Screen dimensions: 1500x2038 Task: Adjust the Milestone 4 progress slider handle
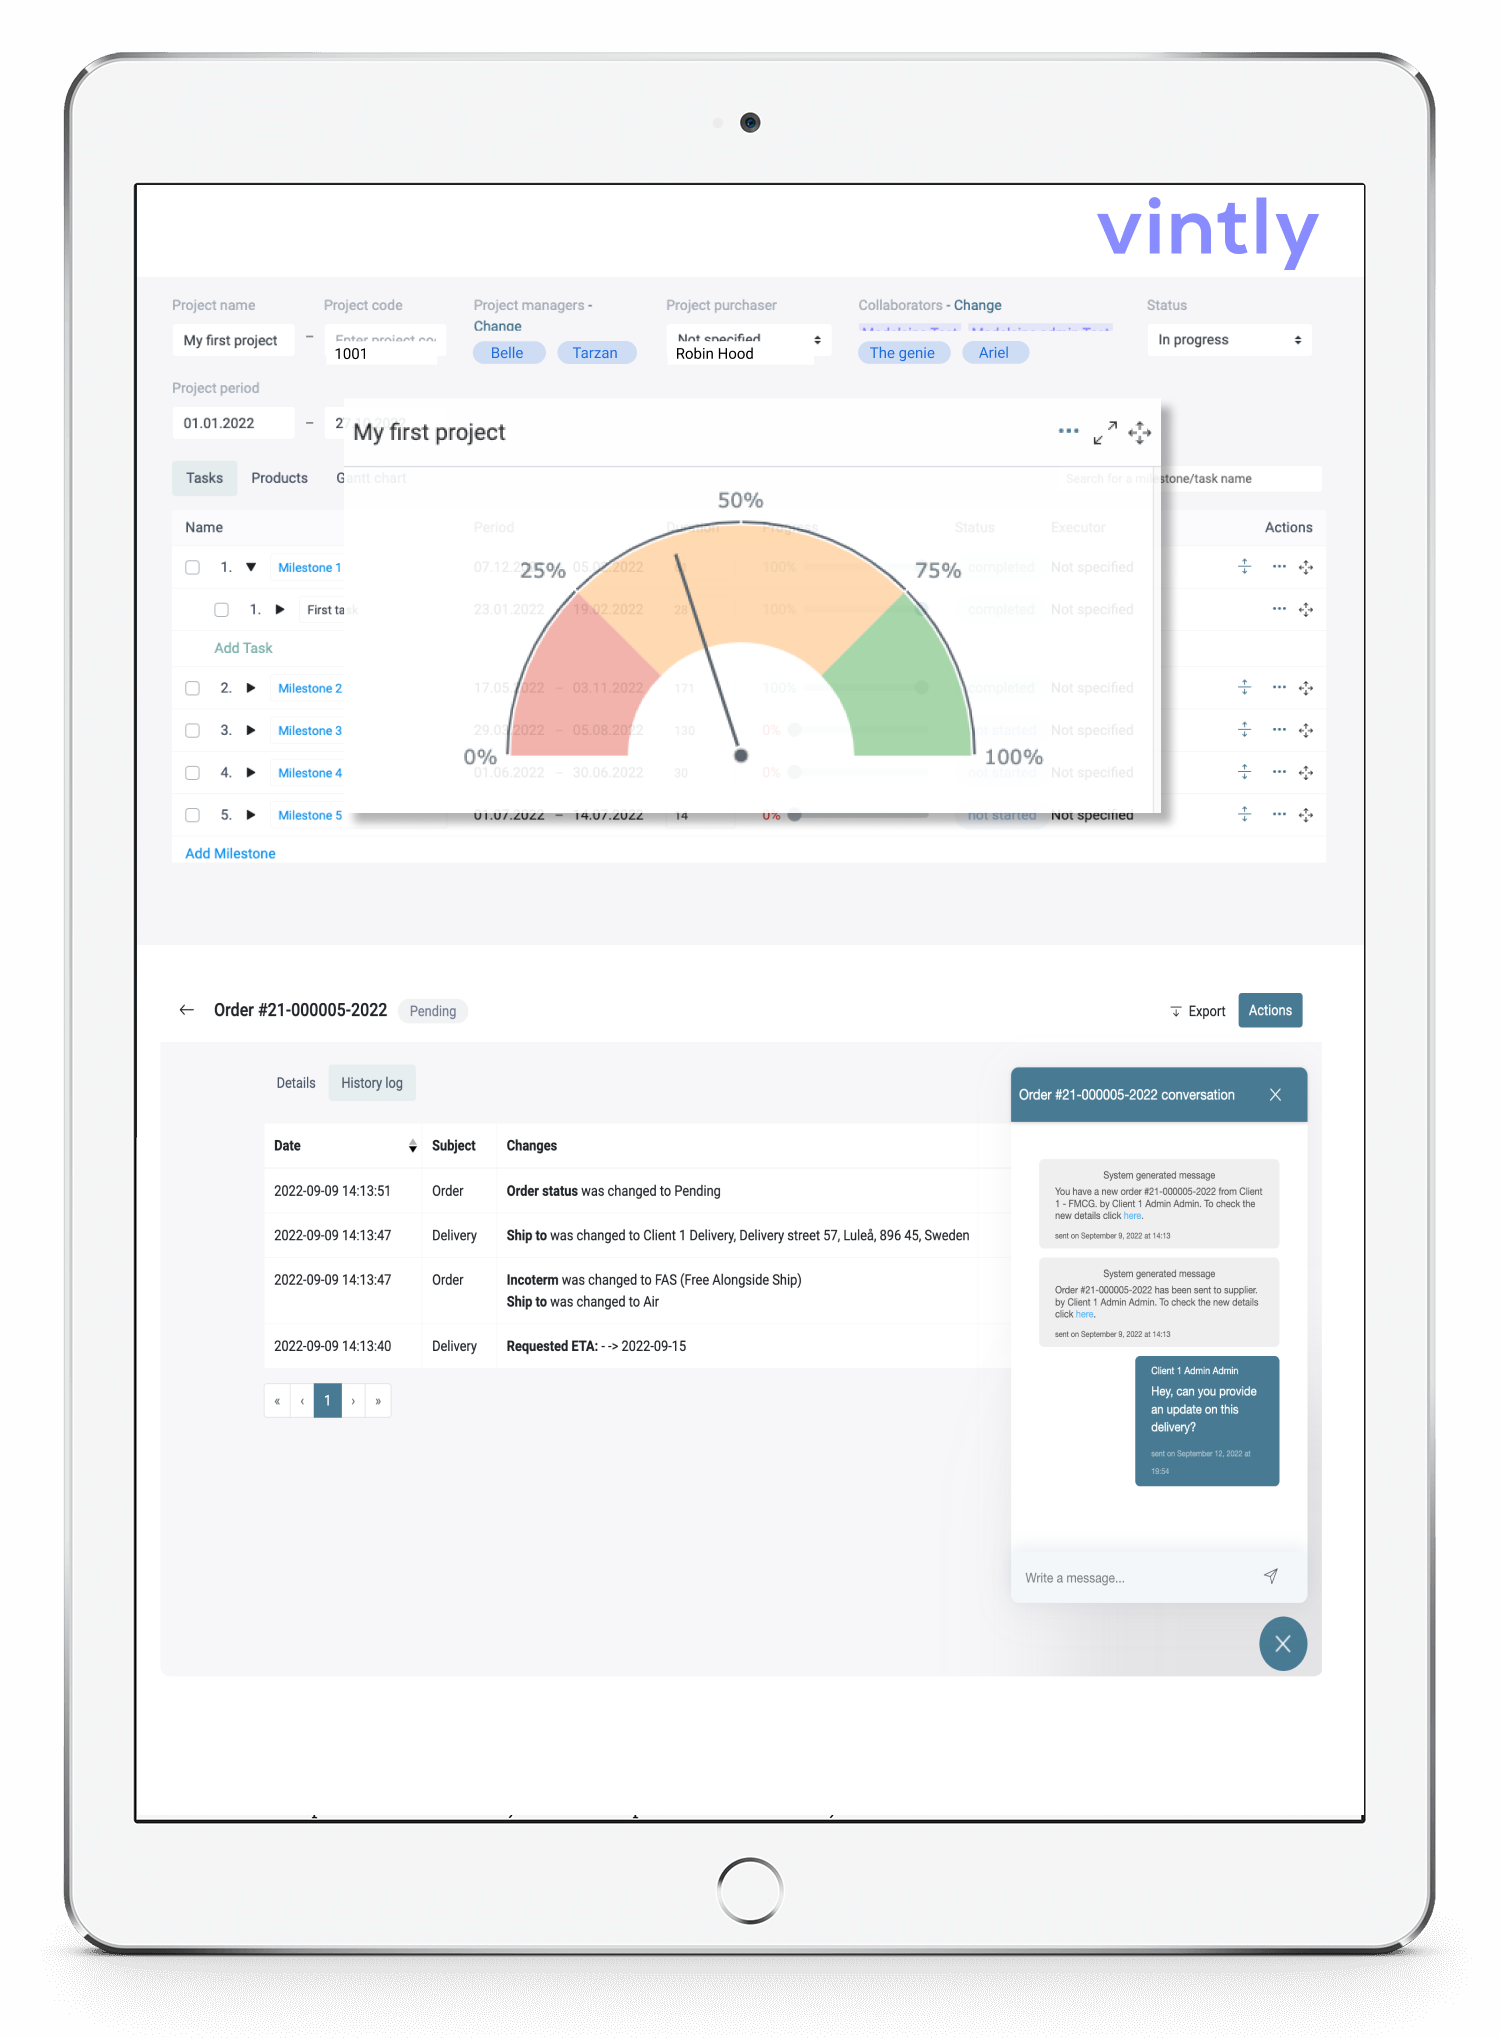(x=794, y=772)
